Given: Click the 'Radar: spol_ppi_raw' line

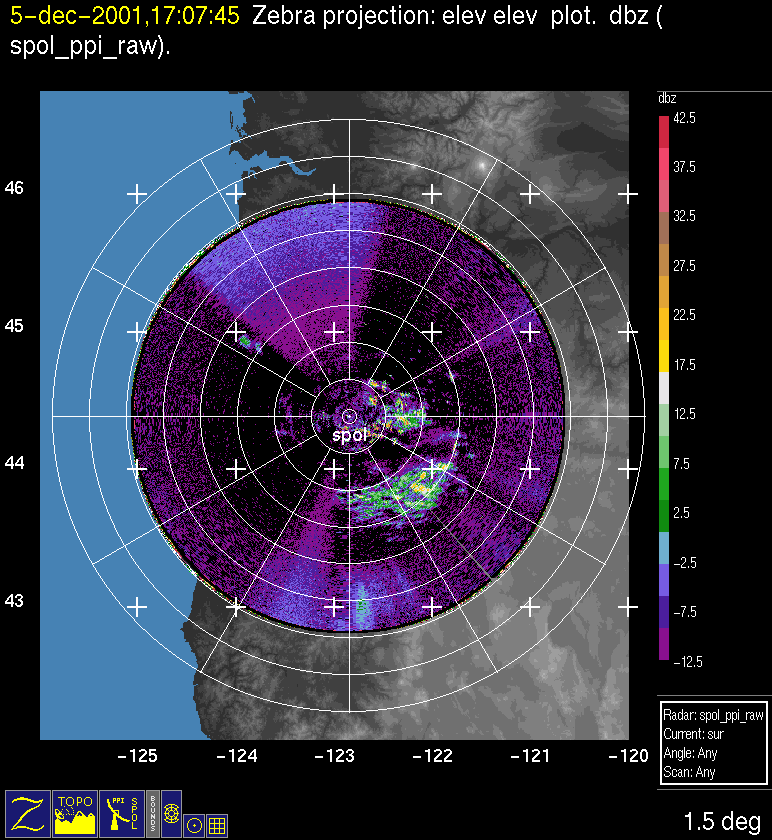Looking at the screenshot, I should [x=713, y=716].
